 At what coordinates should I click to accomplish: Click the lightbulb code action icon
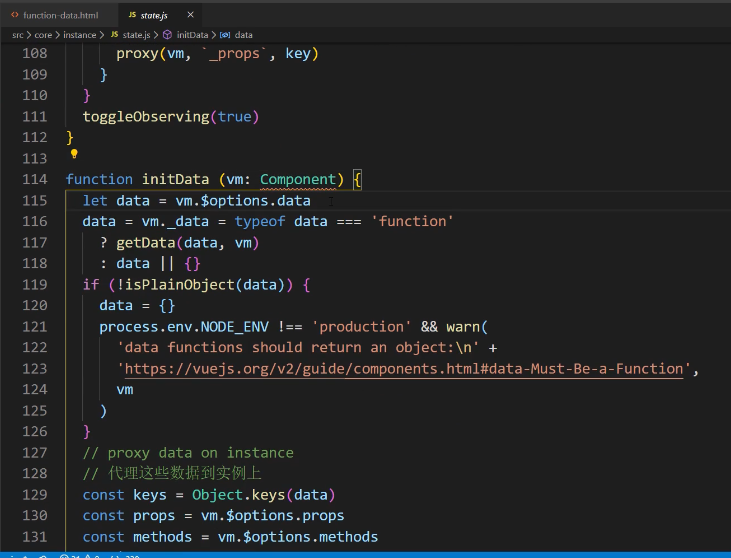[74, 153]
